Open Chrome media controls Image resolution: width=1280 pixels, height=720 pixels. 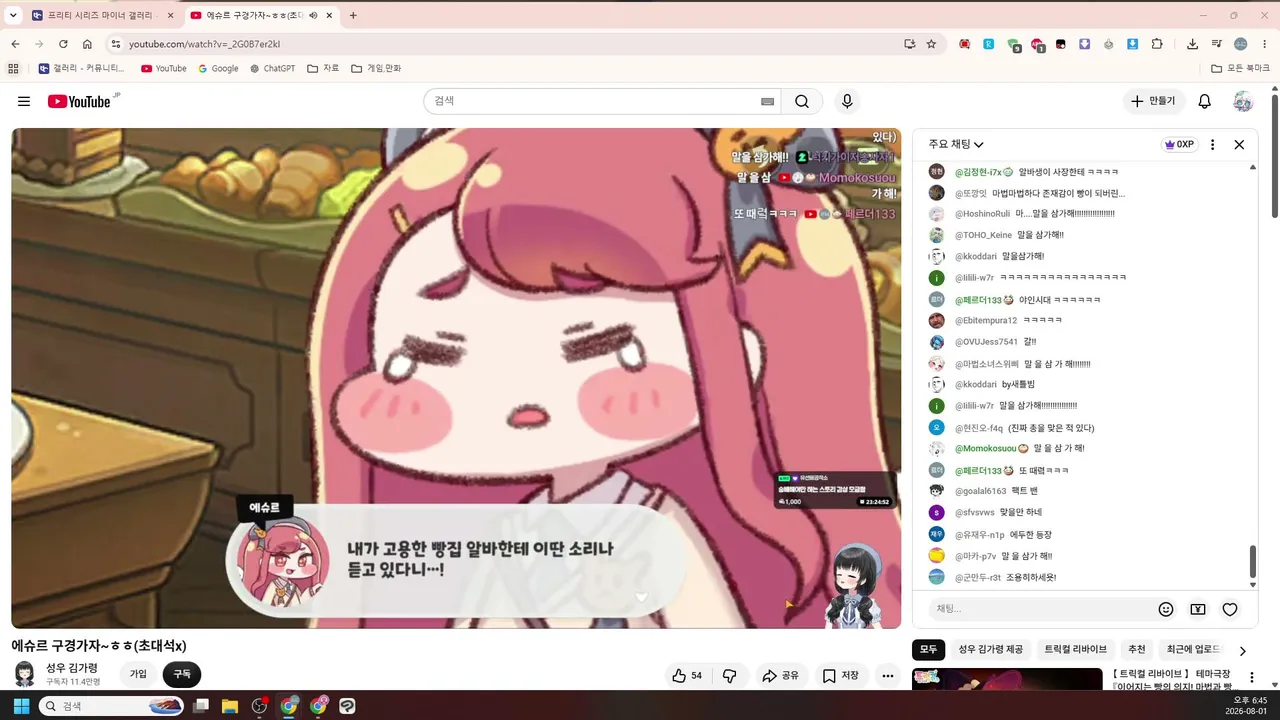pyautogui.click(x=1216, y=44)
